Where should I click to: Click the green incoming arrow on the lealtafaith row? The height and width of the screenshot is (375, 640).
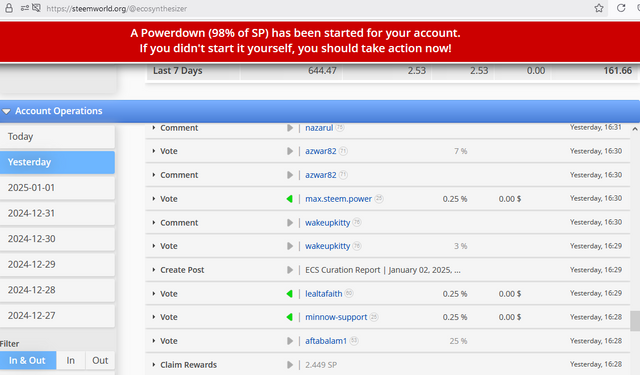coord(289,294)
